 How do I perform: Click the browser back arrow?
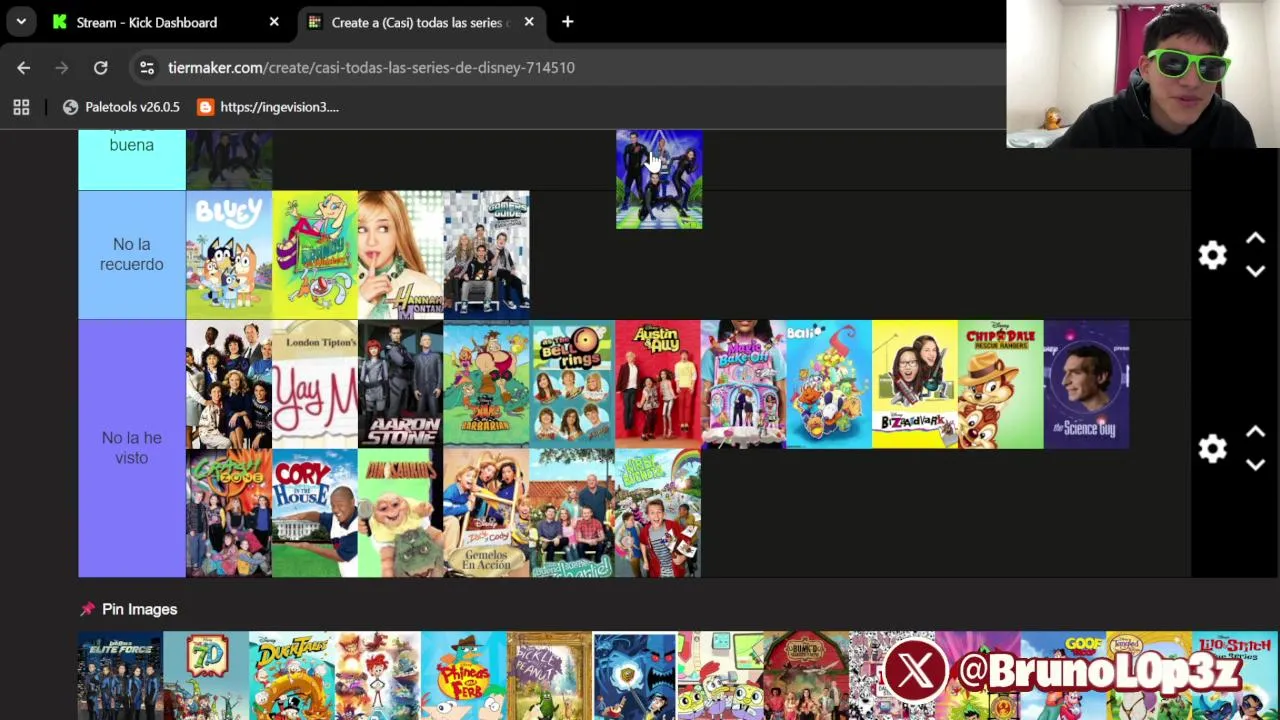pyautogui.click(x=24, y=68)
